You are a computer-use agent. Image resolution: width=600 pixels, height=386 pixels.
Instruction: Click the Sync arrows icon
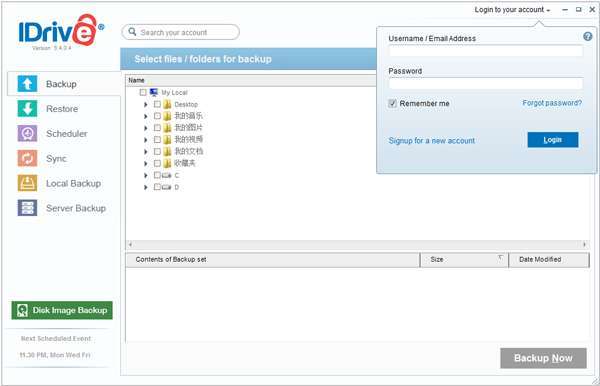[27, 158]
